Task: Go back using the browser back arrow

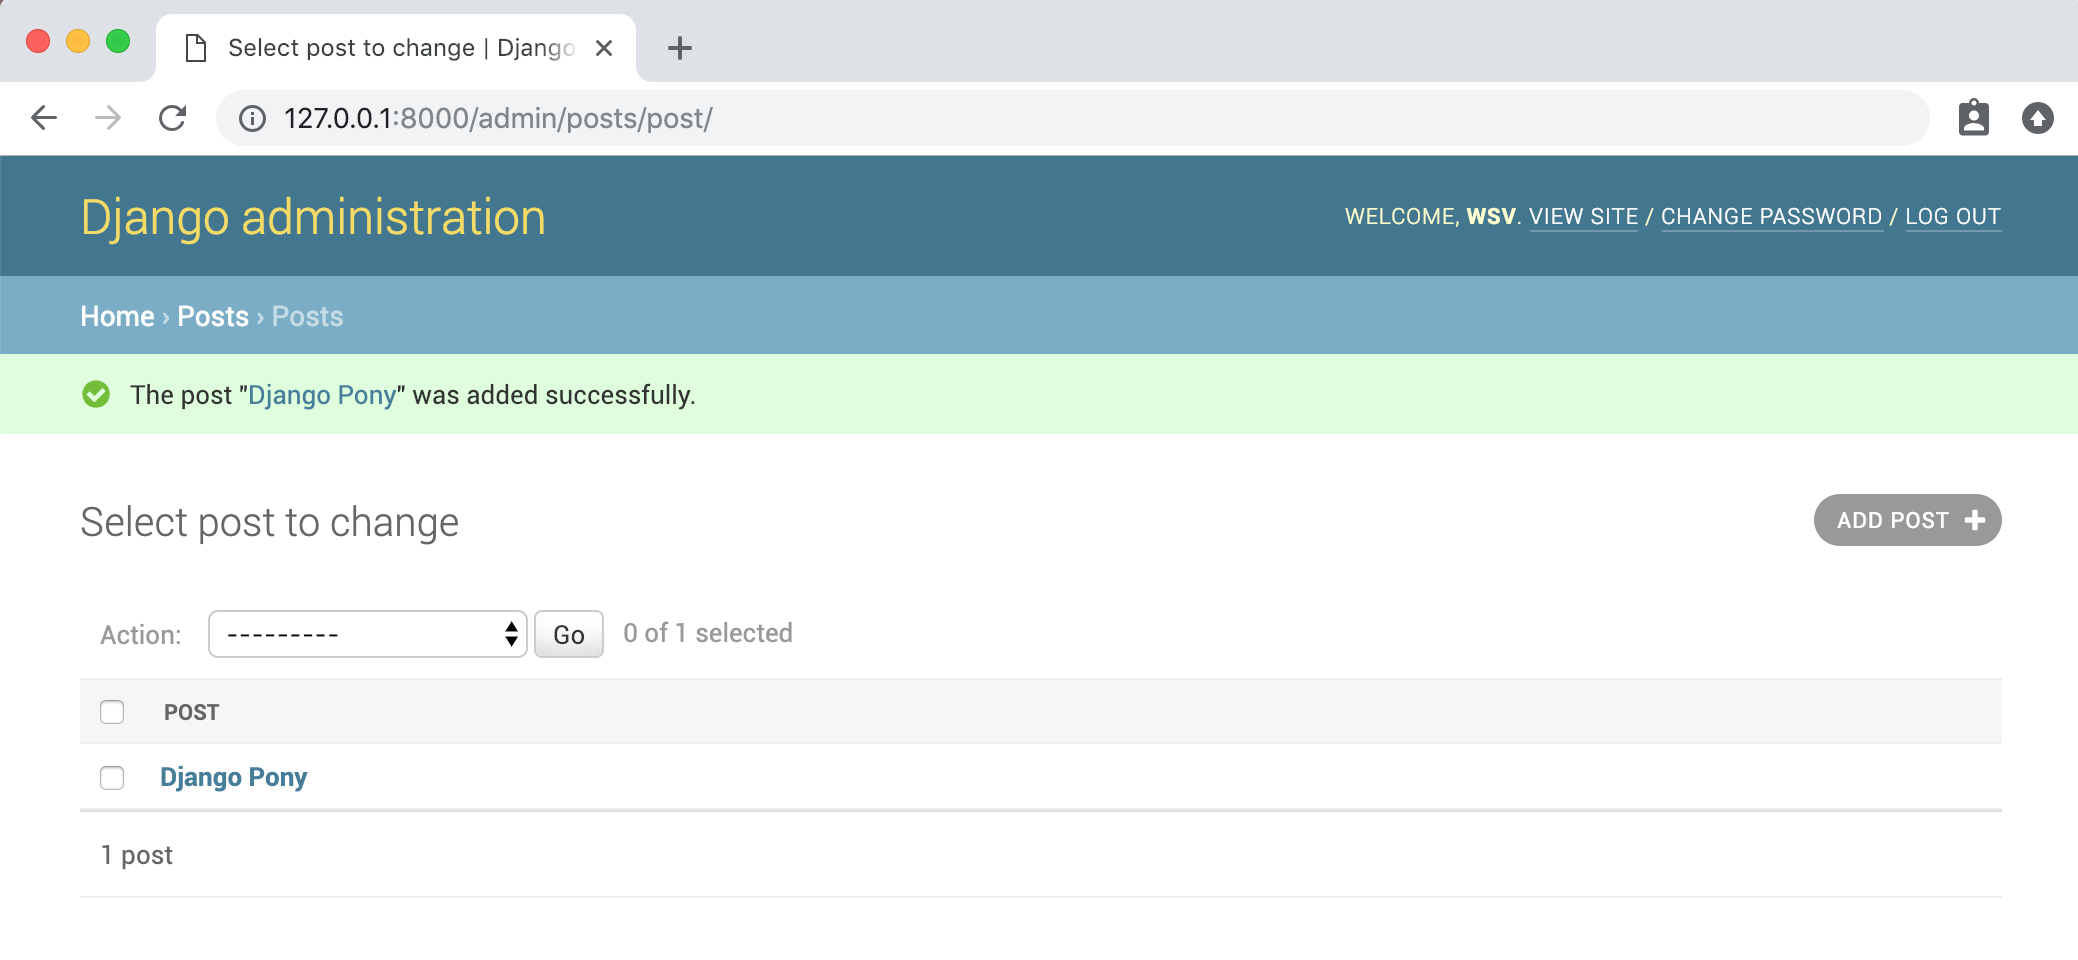Action: [44, 118]
